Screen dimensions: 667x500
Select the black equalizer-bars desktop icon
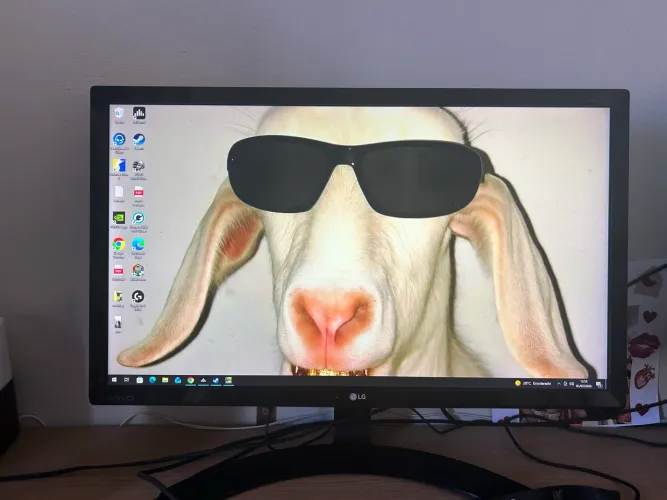point(139,115)
